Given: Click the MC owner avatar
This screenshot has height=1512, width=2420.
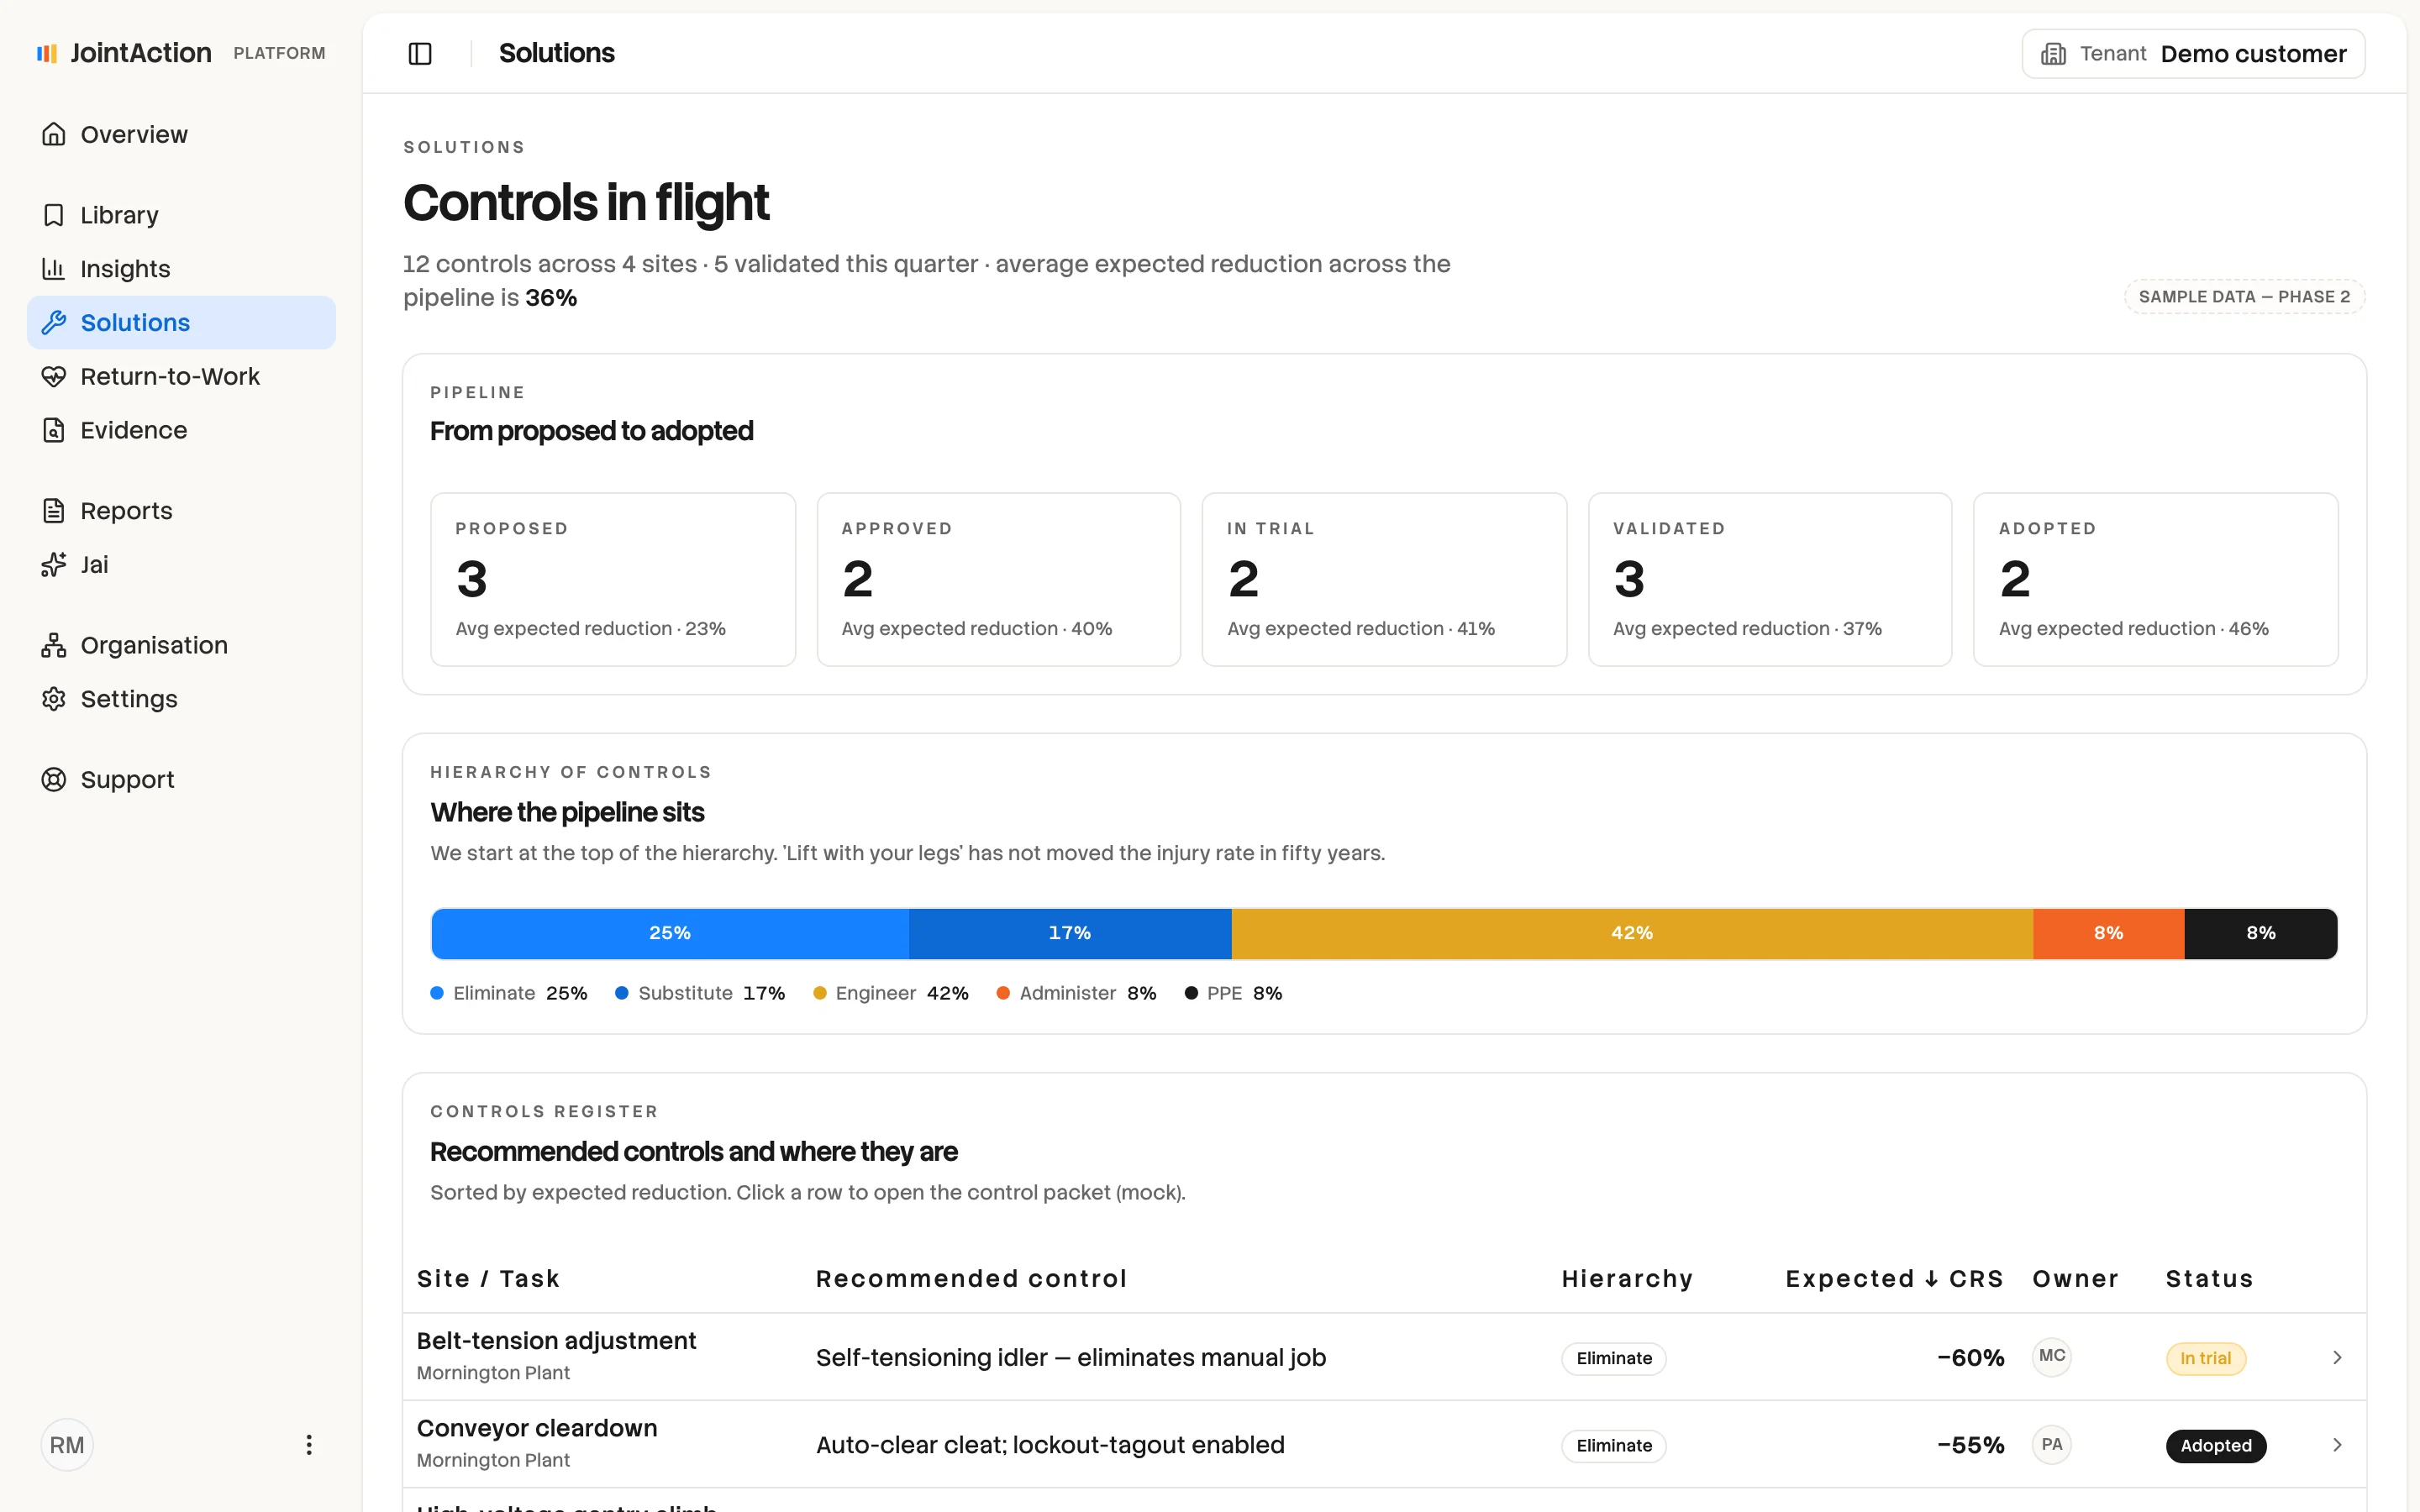Looking at the screenshot, I should point(2052,1356).
